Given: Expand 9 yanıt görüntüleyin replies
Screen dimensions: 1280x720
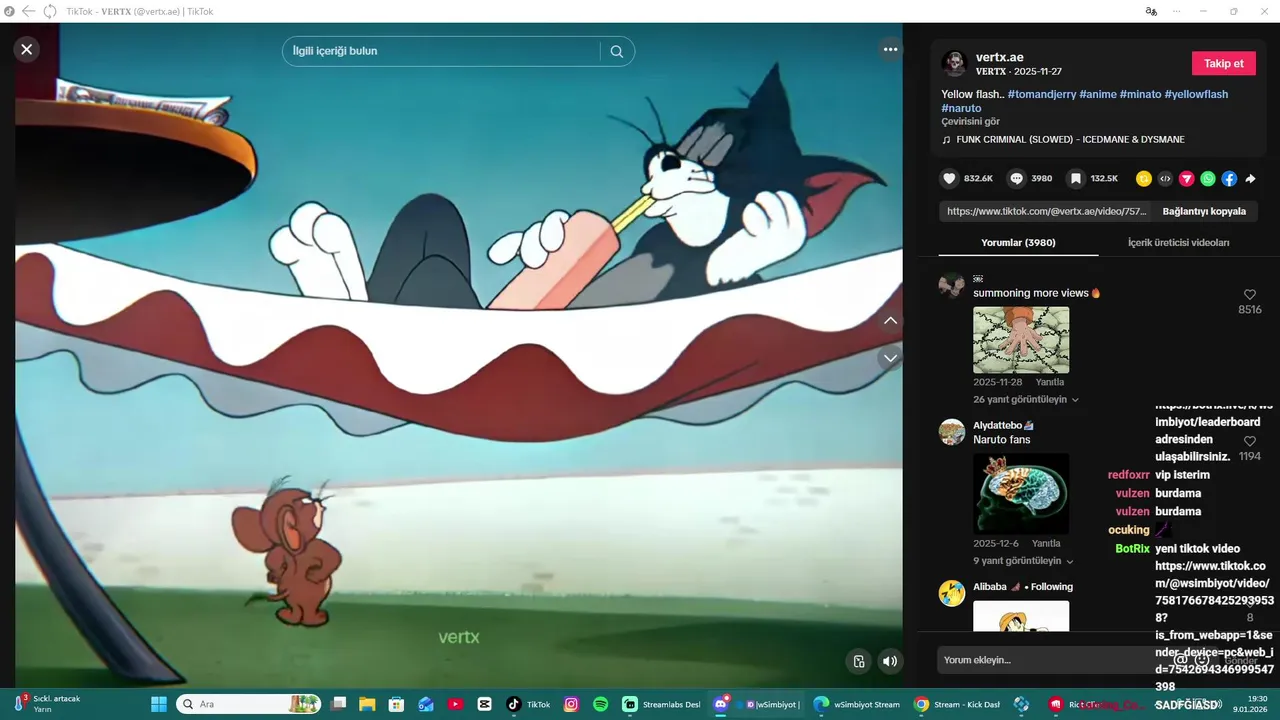Looking at the screenshot, I should click(x=1023, y=561).
